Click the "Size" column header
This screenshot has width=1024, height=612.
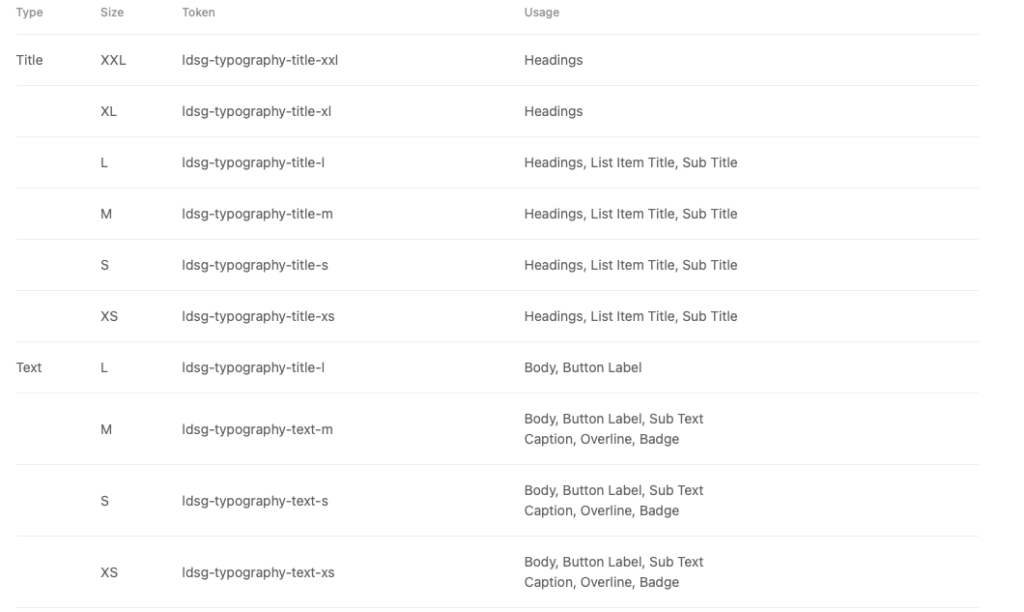tap(113, 12)
